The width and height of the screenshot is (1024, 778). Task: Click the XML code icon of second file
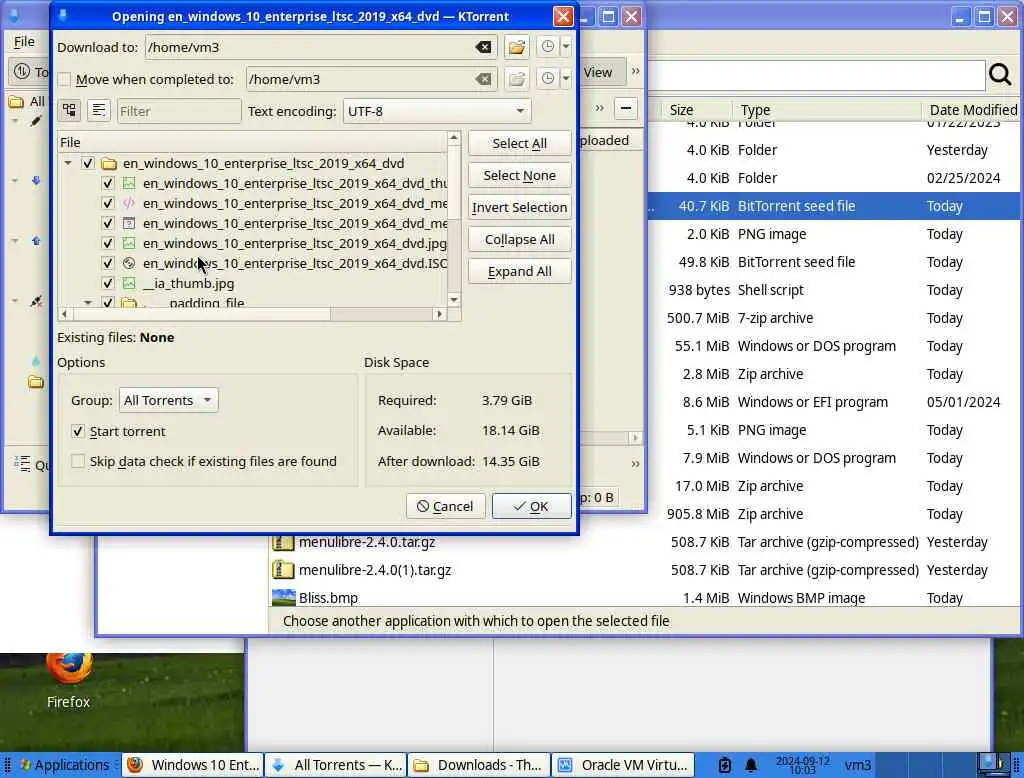tap(129, 203)
